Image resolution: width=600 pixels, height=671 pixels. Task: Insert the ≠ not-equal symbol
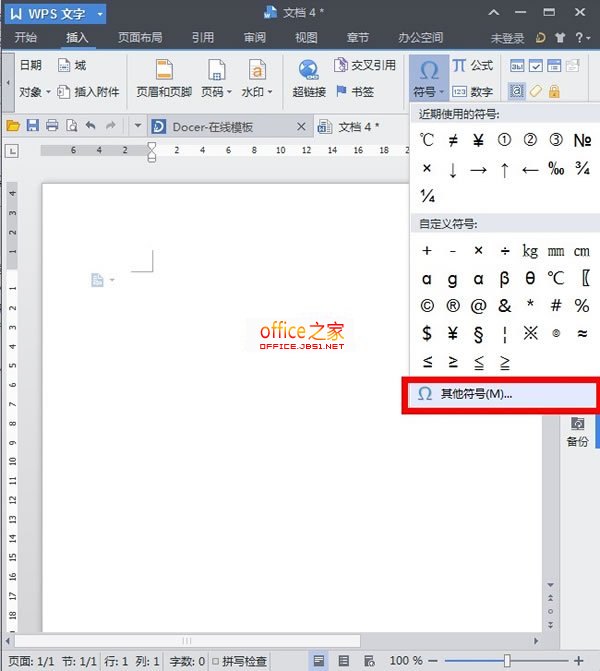[453, 140]
